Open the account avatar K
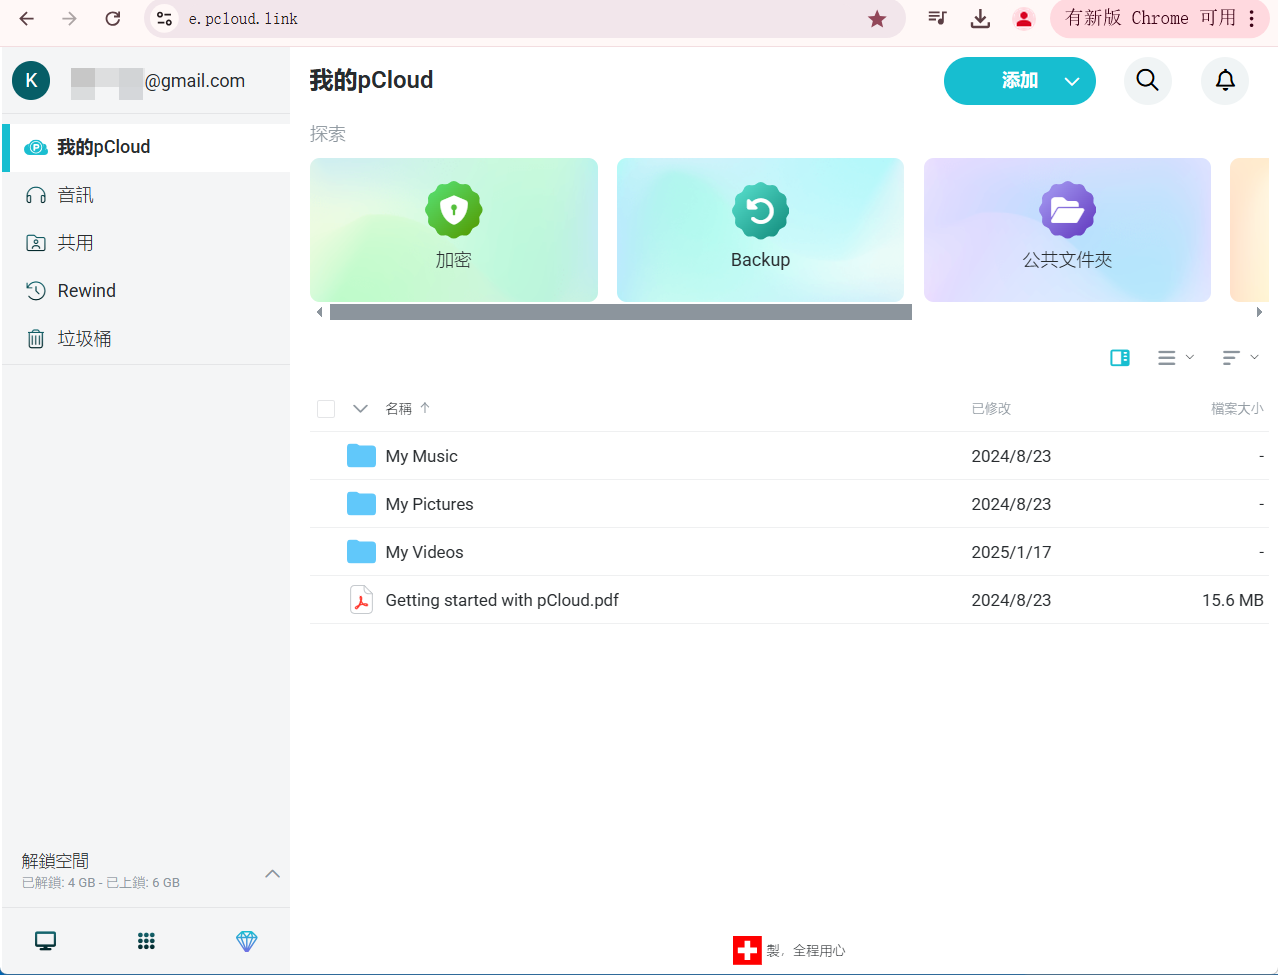 pos(31,81)
